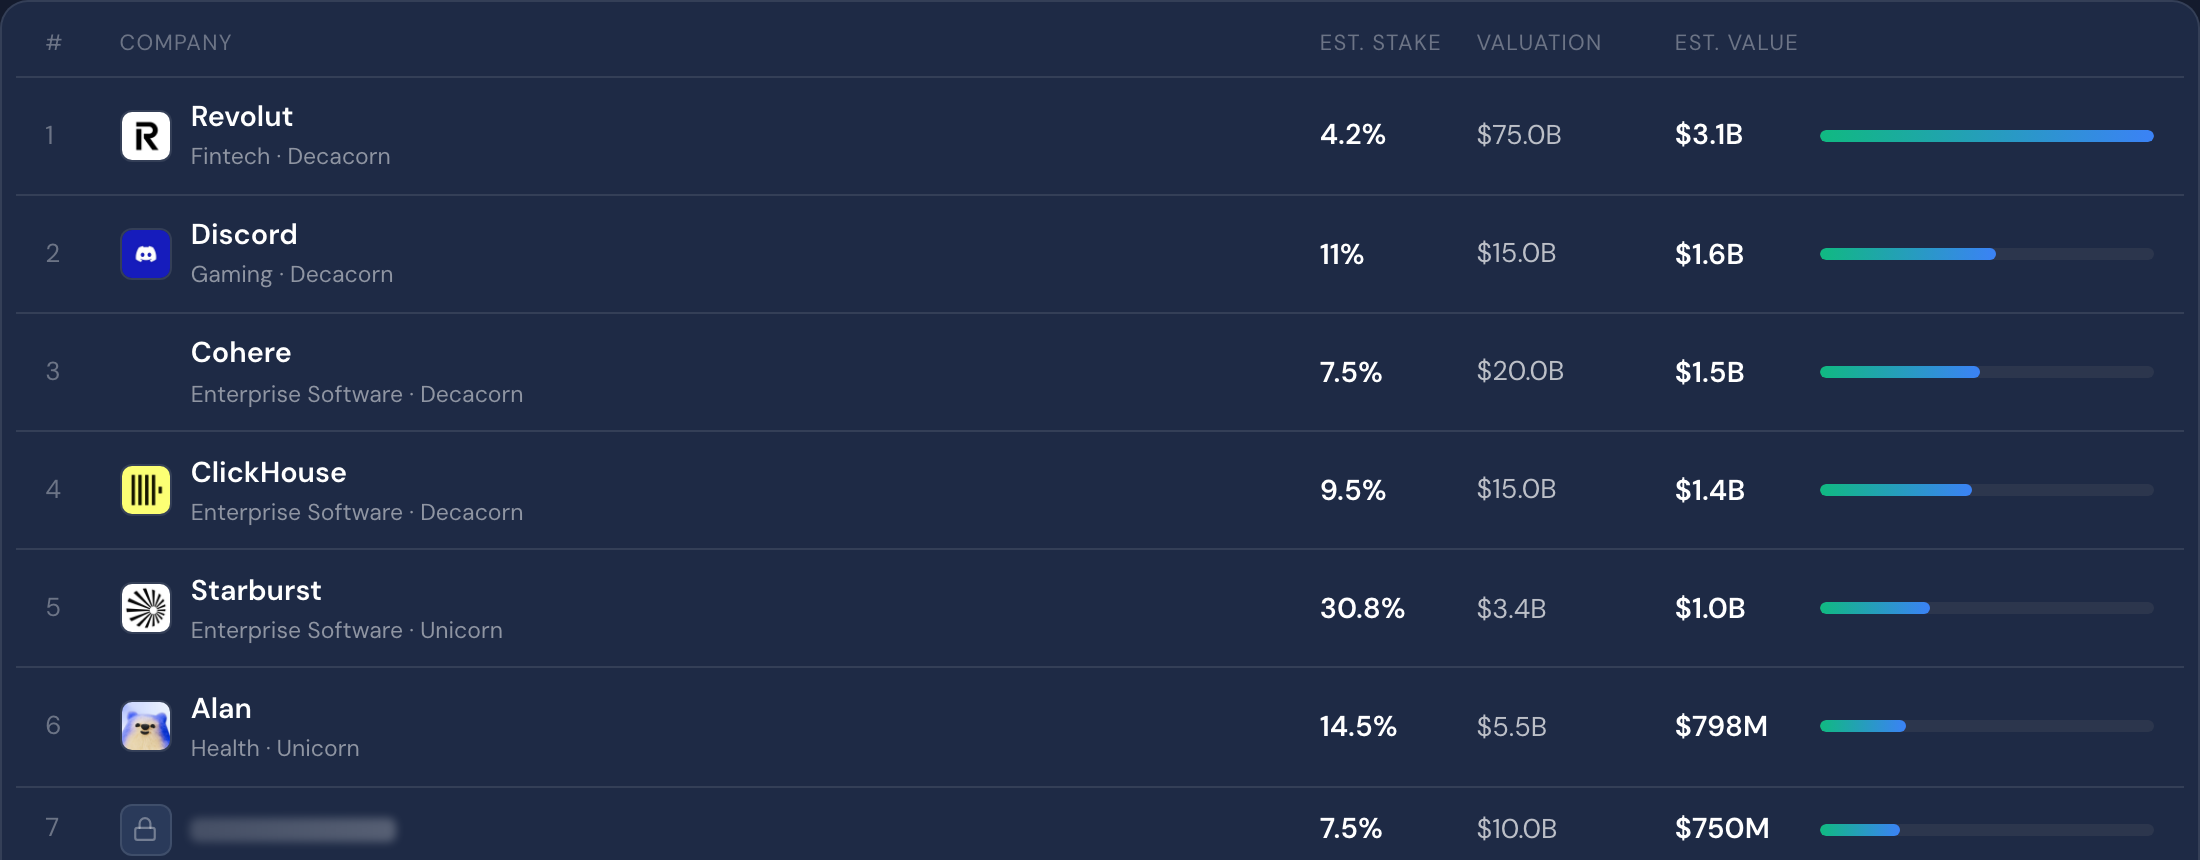2200x860 pixels.
Task: Click the Alan bear logo icon
Action: pyautogui.click(x=146, y=726)
